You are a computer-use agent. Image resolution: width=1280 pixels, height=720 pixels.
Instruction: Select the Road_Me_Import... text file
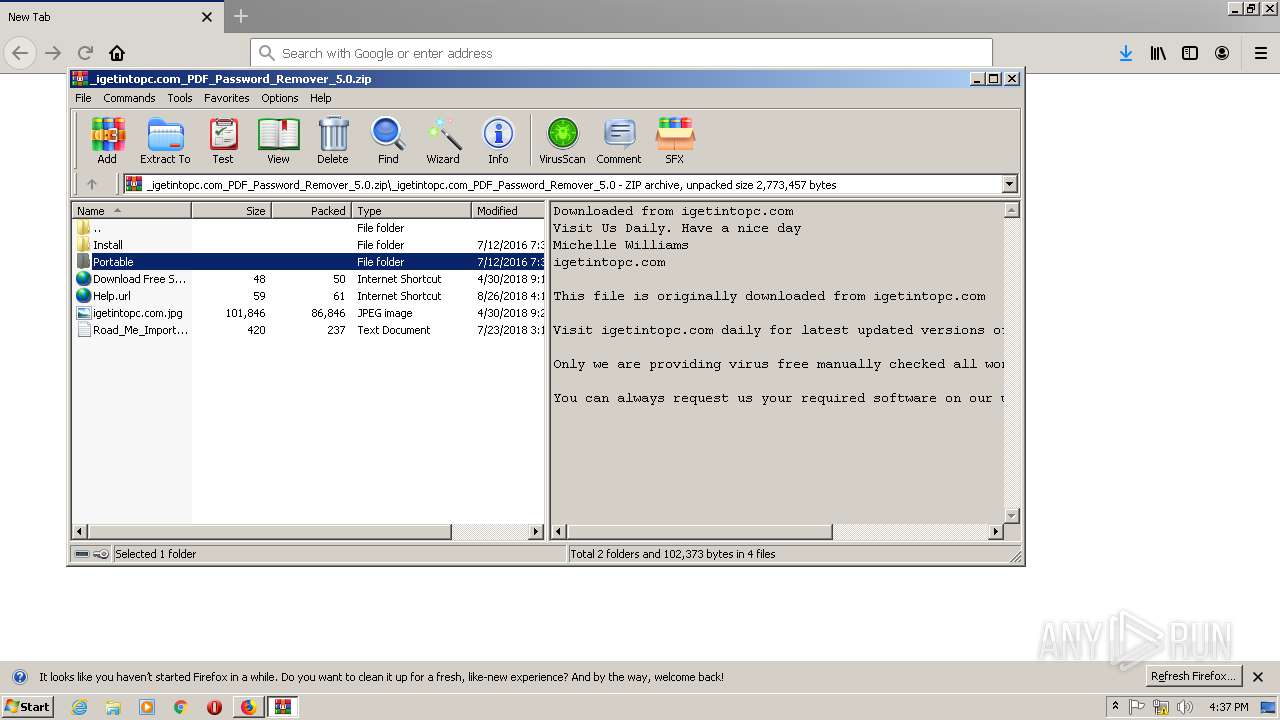[308, 329]
